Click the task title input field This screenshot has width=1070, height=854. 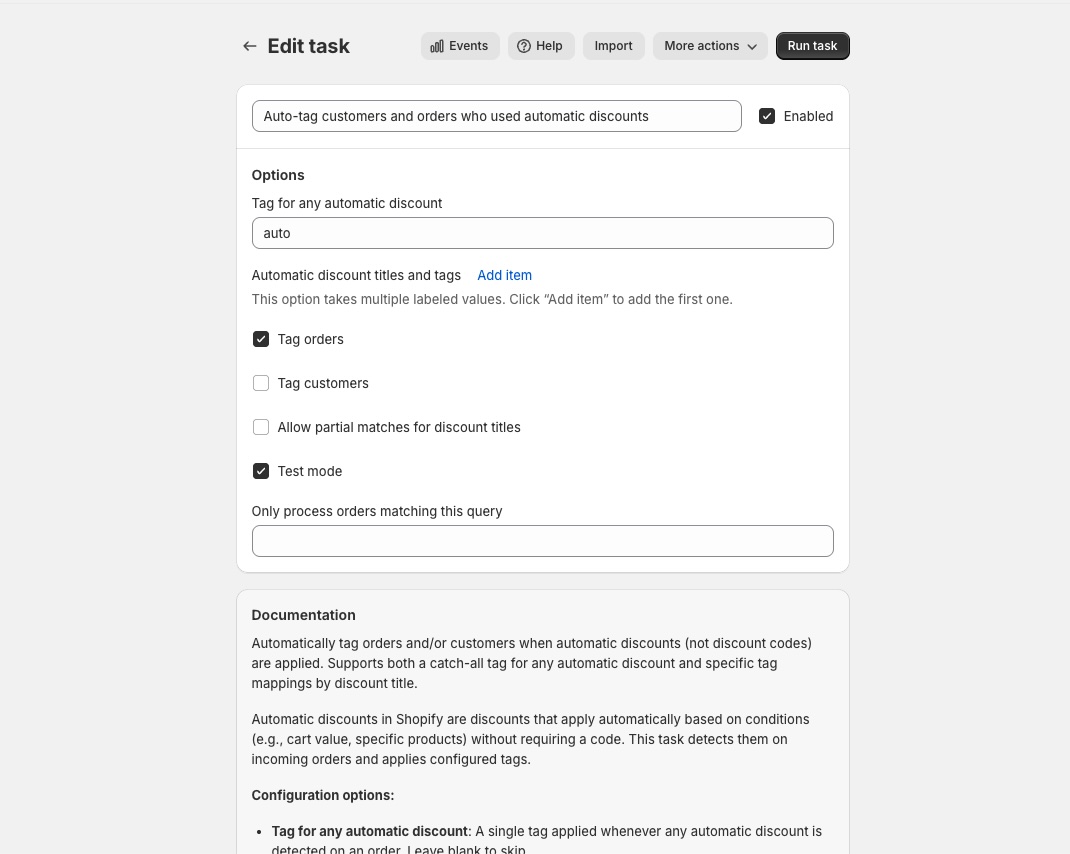click(x=496, y=116)
